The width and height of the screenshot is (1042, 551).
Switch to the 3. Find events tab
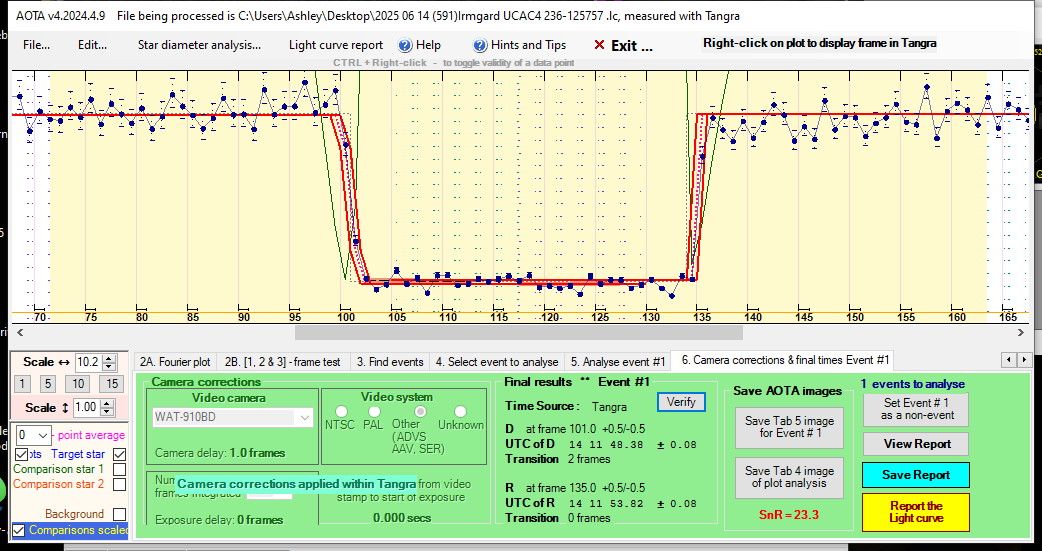coord(390,361)
